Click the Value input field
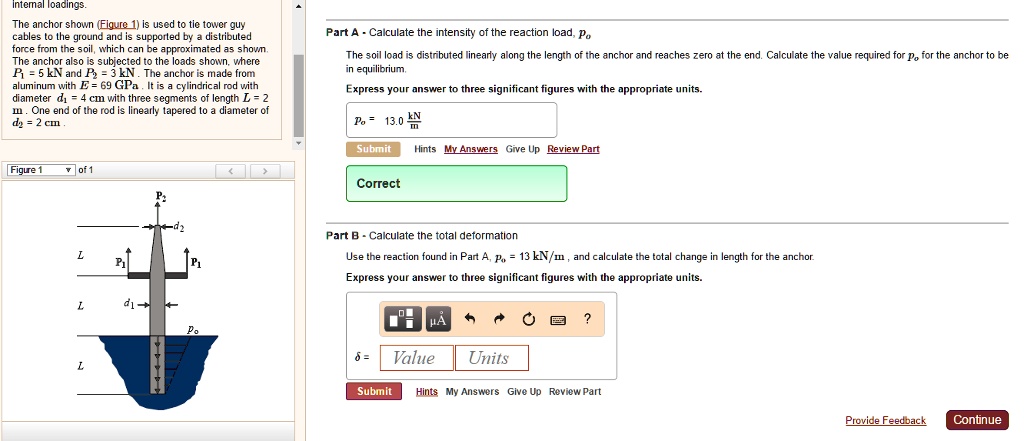Image resolution: width=1024 pixels, height=441 pixels. [414, 358]
